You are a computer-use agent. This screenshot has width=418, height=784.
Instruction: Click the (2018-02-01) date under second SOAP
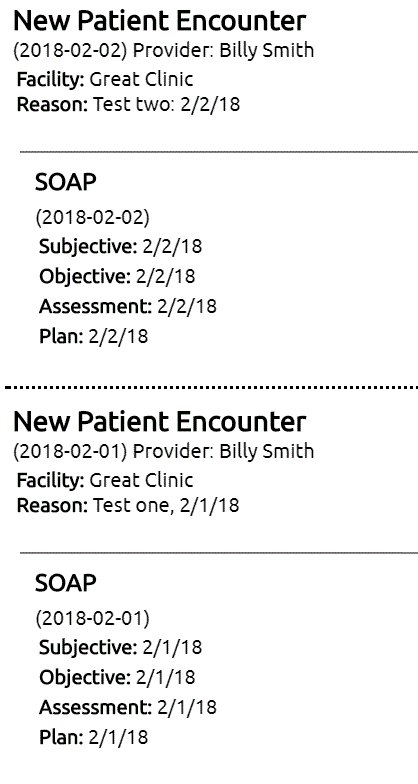click(92, 618)
